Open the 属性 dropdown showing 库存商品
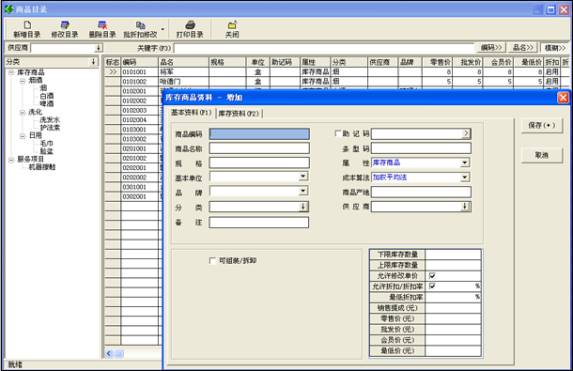Image resolution: width=573 pixels, height=371 pixels. coord(465,163)
